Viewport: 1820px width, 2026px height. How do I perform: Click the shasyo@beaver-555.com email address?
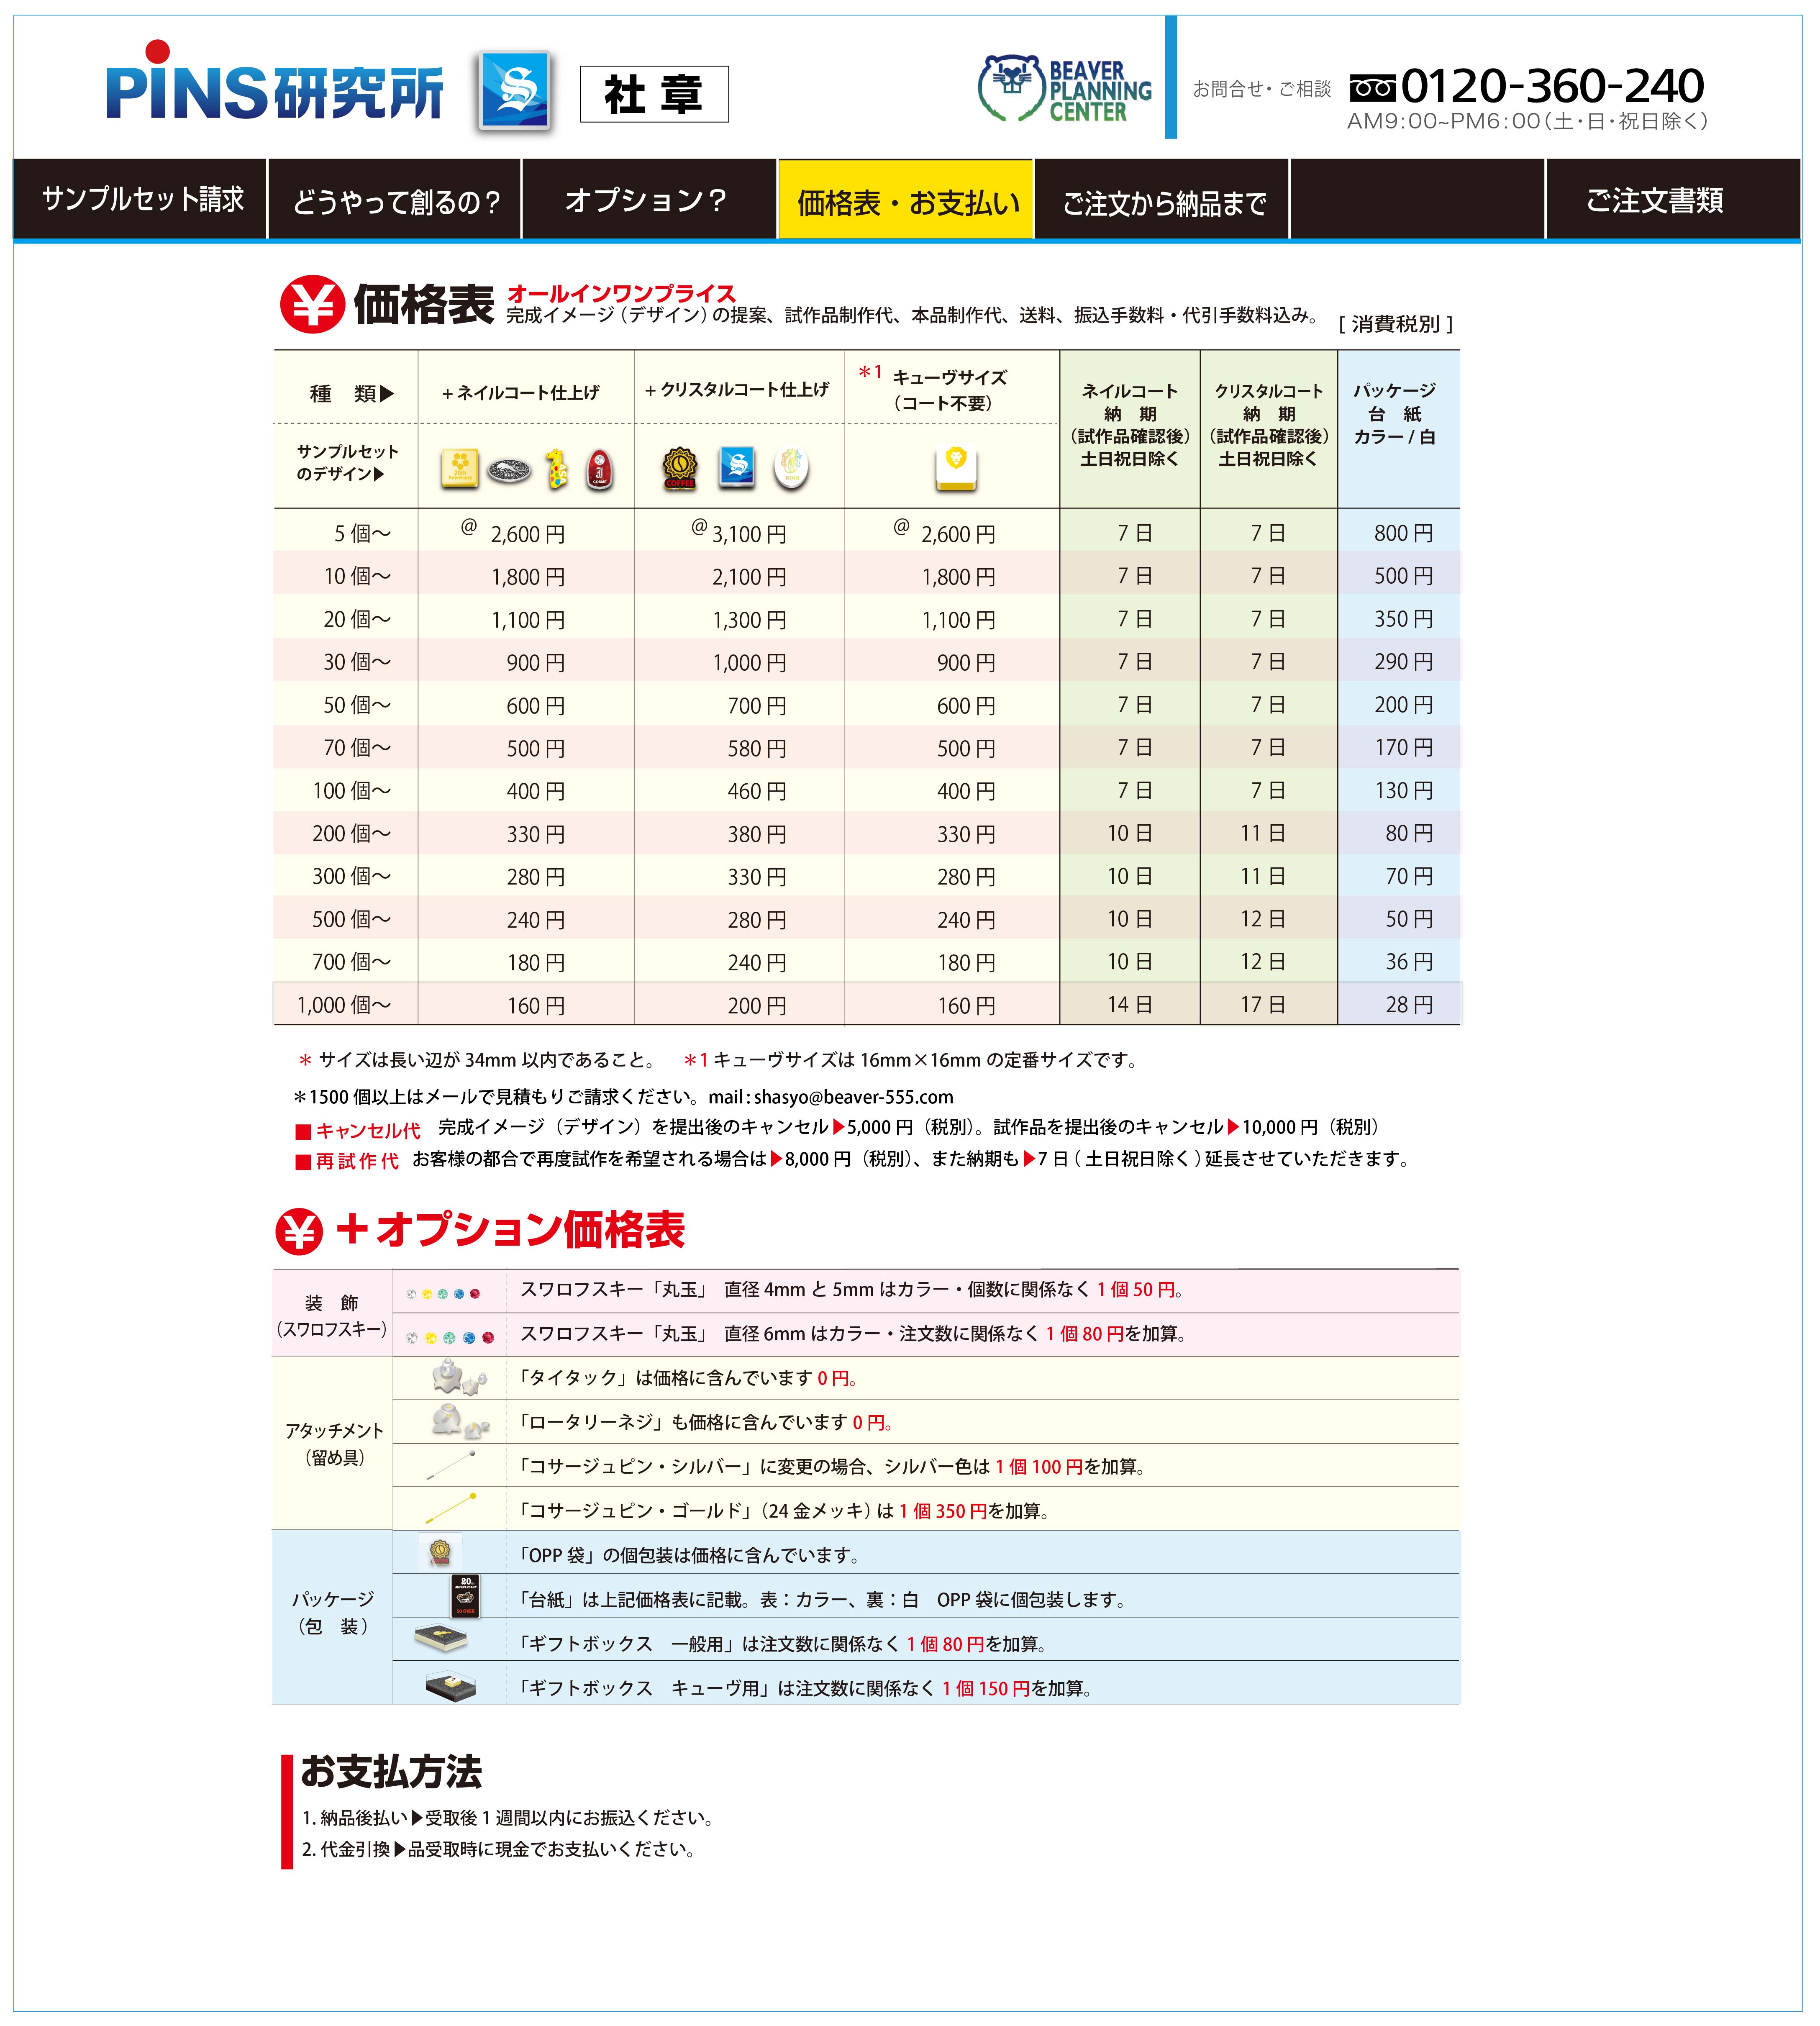click(x=853, y=1097)
